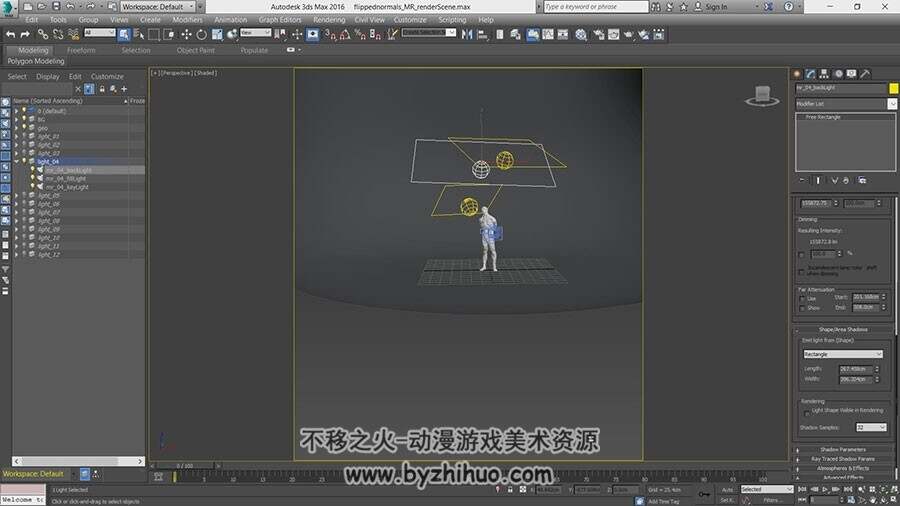Click the Align tool icon
Image resolution: width=900 pixels, height=506 pixels.
[482, 35]
